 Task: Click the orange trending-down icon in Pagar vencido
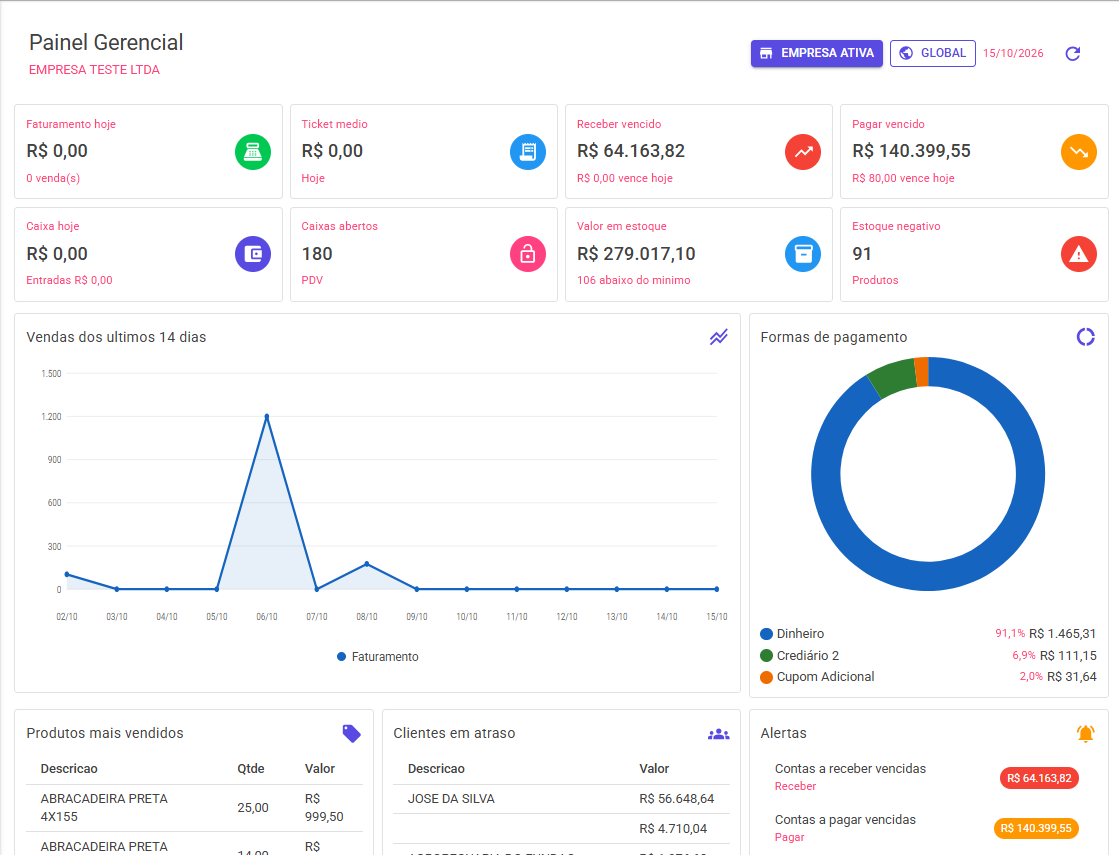(x=1078, y=152)
